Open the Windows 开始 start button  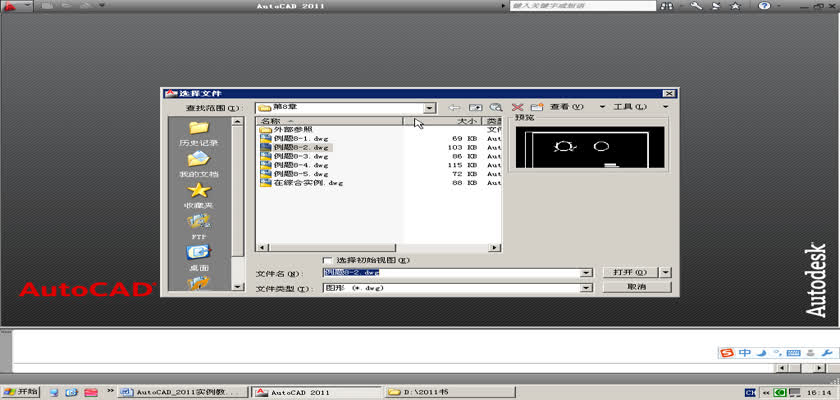pos(20,392)
